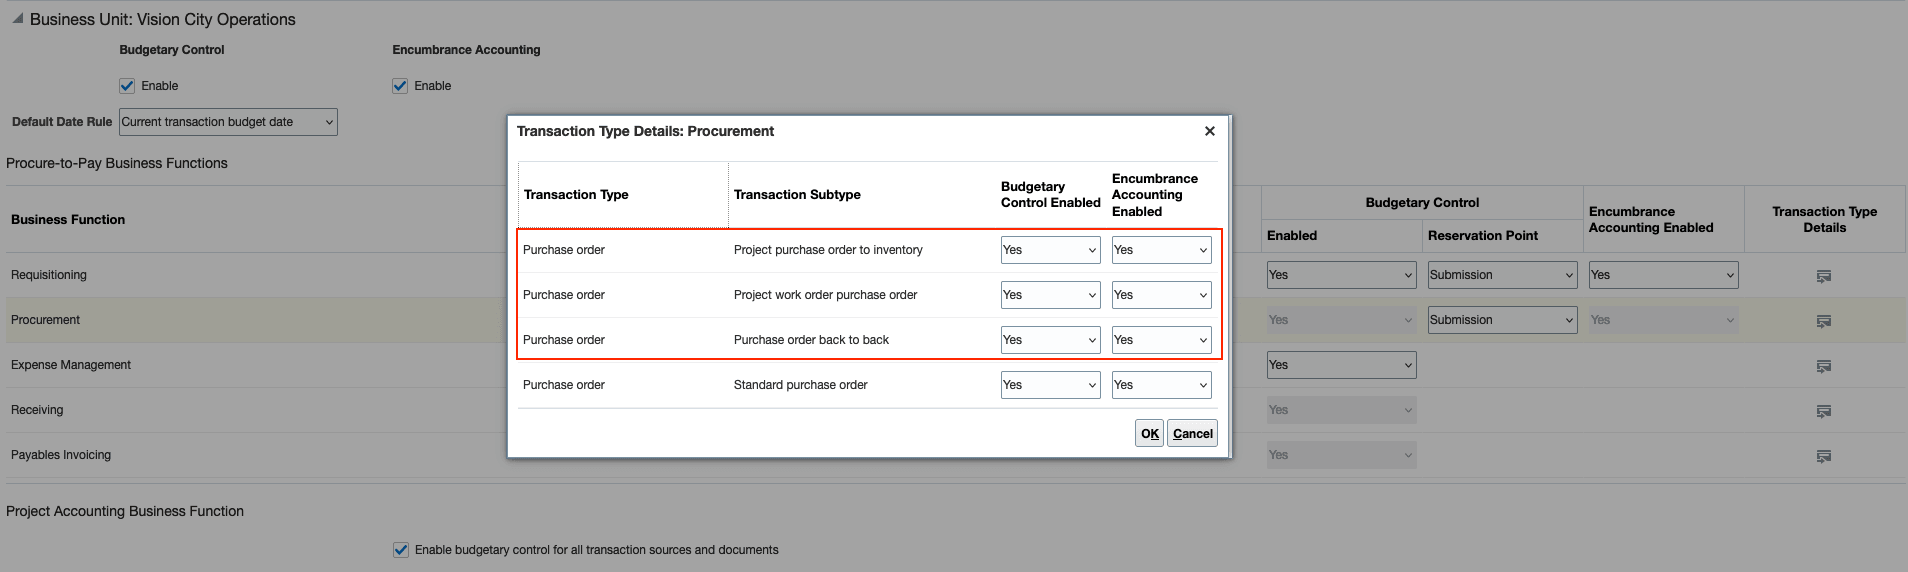Toggle Encumbrance Accounting Enable checkbox
The height and width of the screenshot is (572, 1908).
[400, 86]
